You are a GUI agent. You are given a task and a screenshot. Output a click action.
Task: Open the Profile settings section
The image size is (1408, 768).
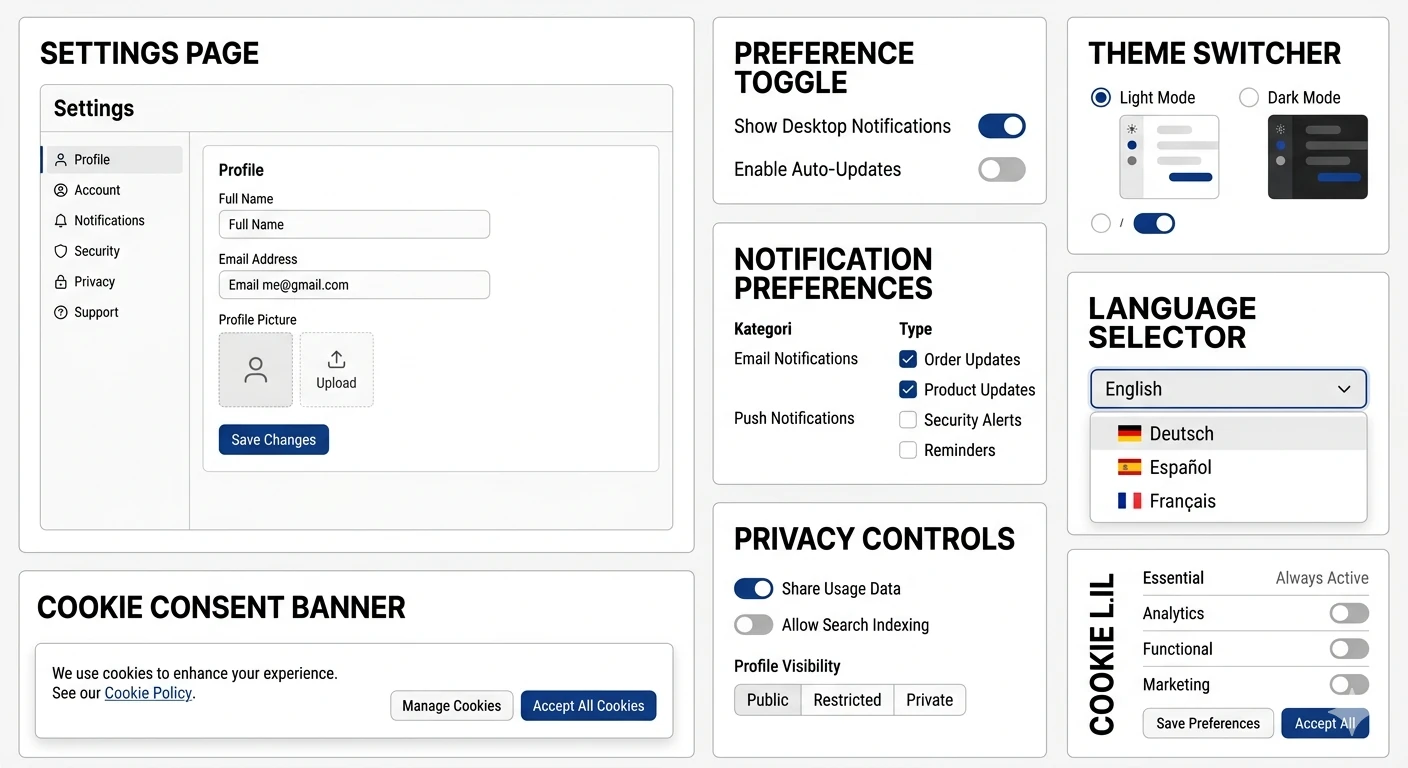click(x=114, y=159)
